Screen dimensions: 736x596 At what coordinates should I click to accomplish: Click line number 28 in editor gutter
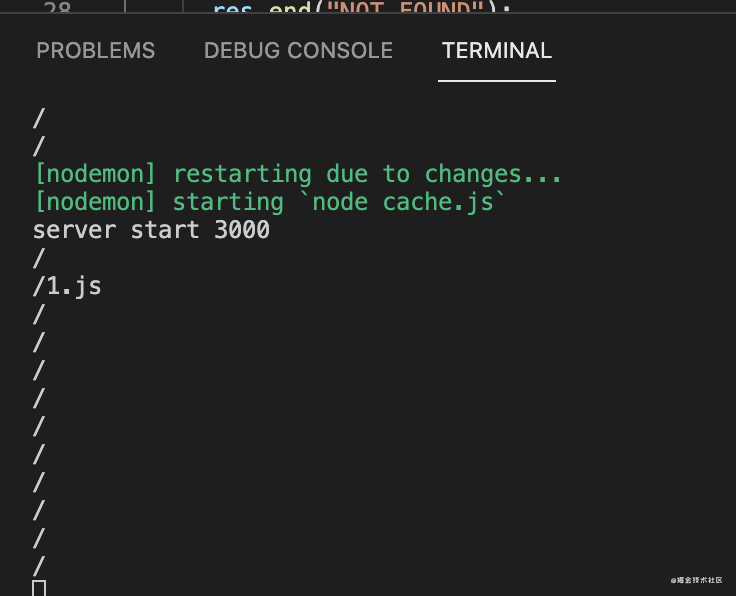tap(57, 7)
